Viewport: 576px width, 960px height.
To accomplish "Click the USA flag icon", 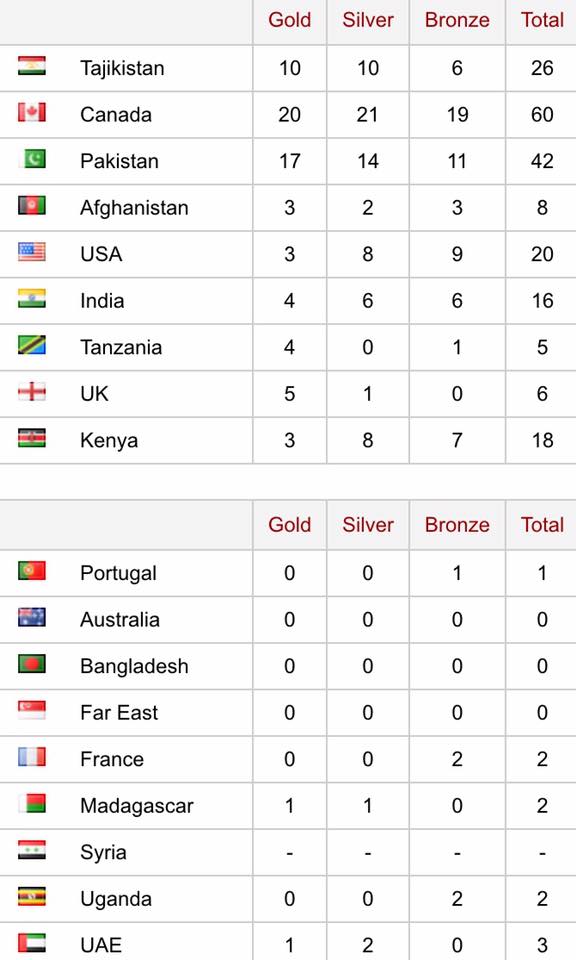I will (32, 252).
